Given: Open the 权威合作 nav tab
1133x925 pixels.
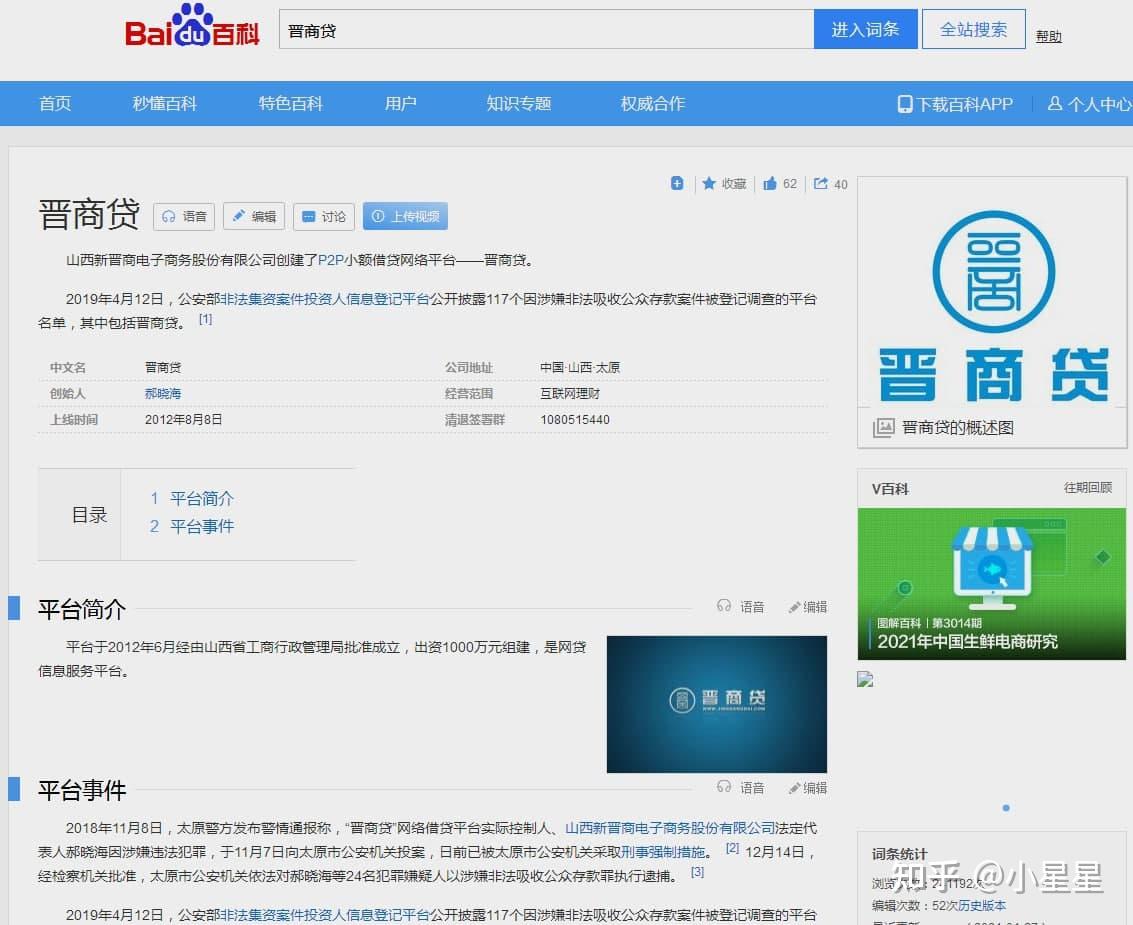Looking at the screenshot, I should pyautogui.click(x=652, y=103).
